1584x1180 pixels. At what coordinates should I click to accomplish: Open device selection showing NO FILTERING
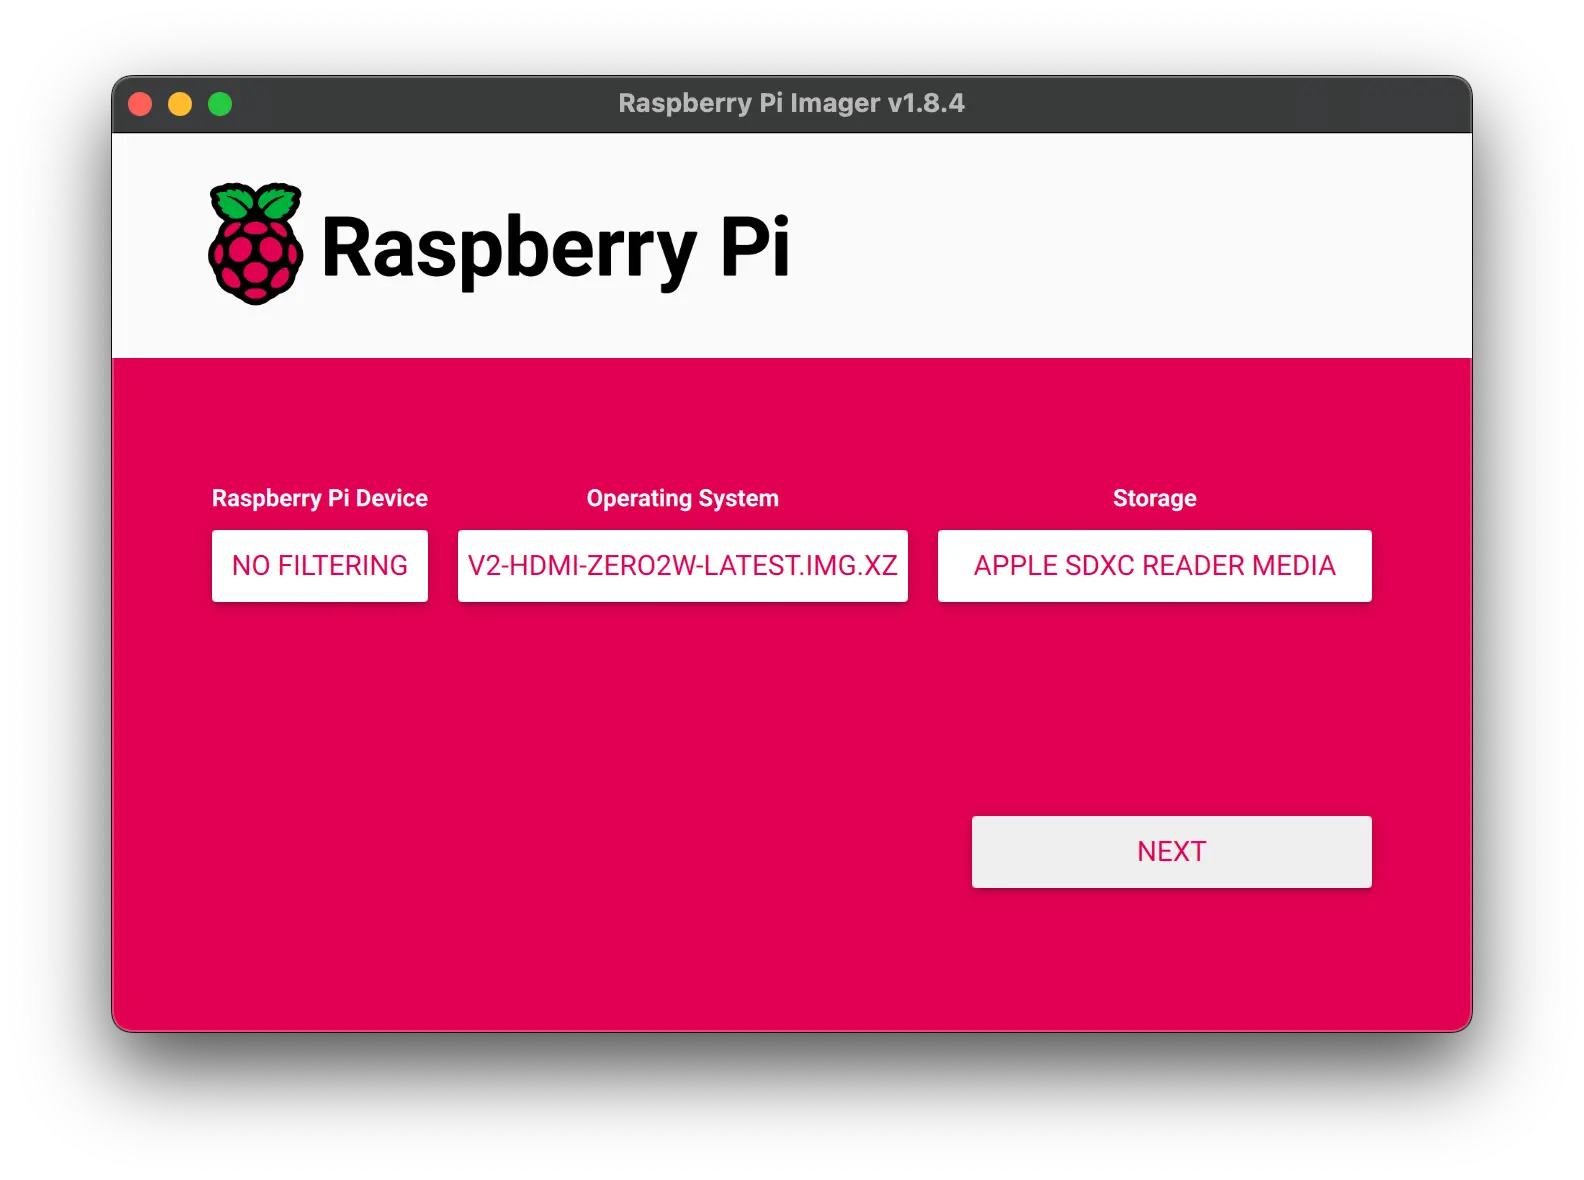[x=320, y=566]
